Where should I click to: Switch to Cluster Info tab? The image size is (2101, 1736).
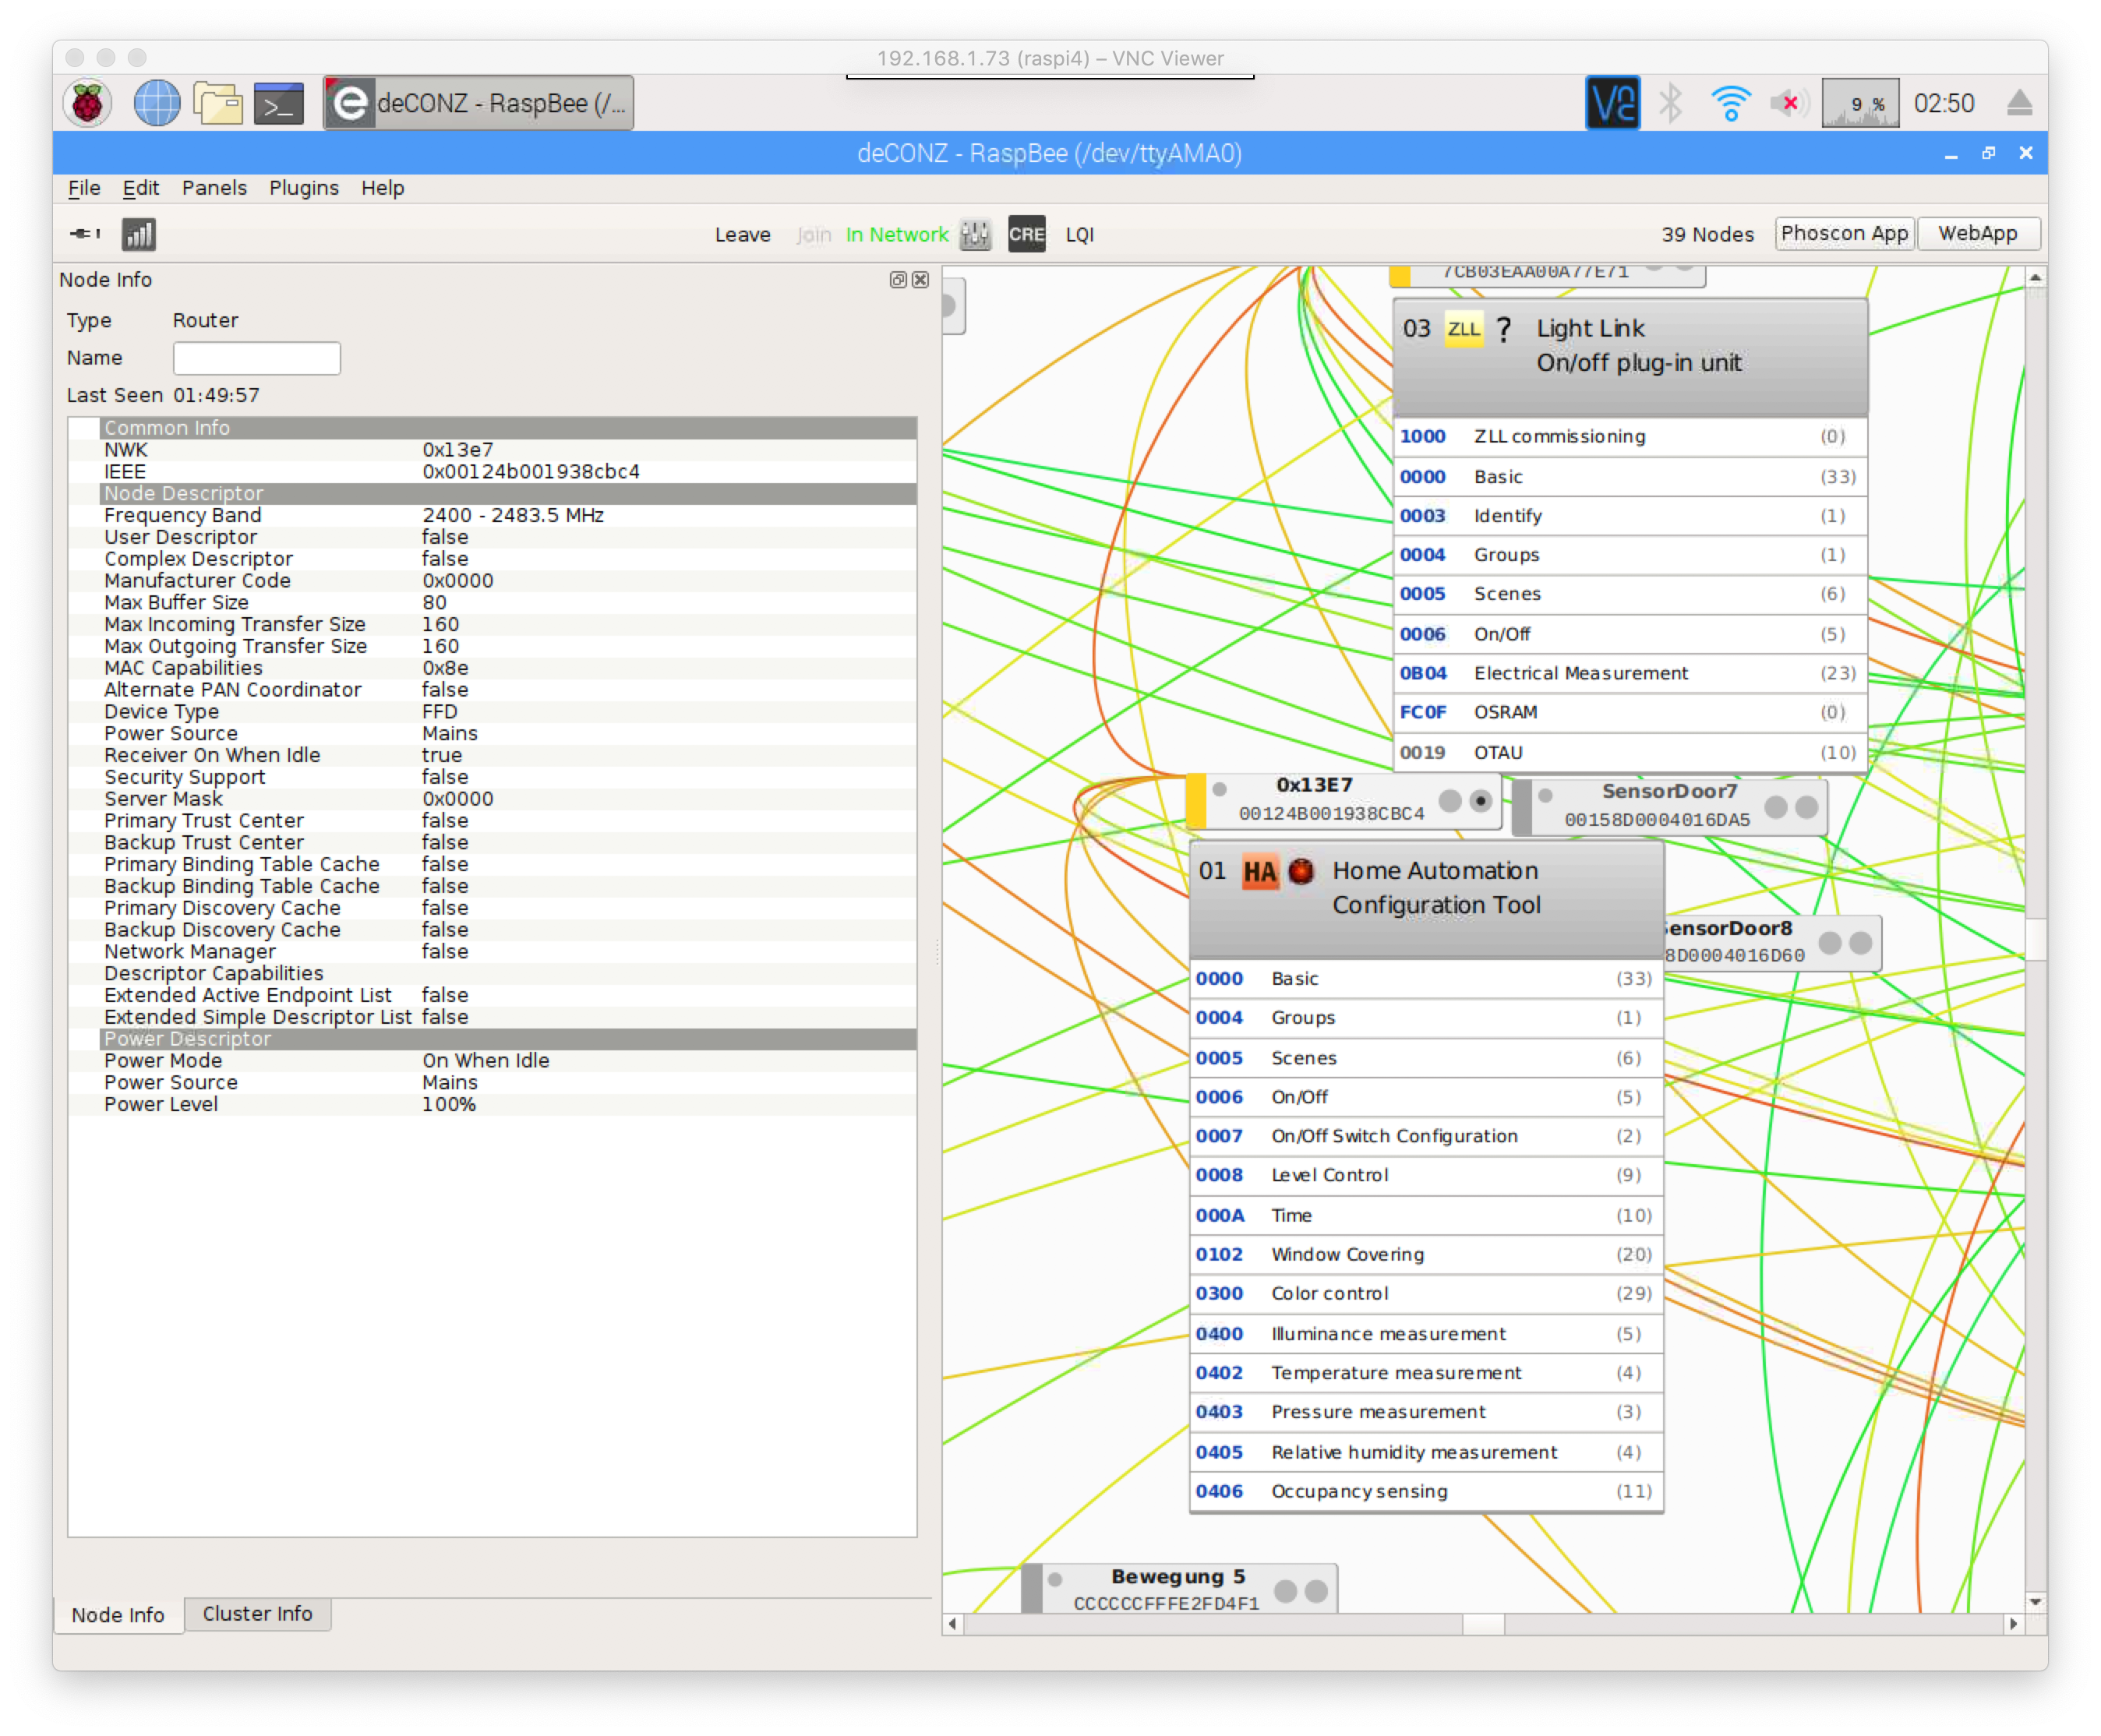click(x=257, y=1613)
